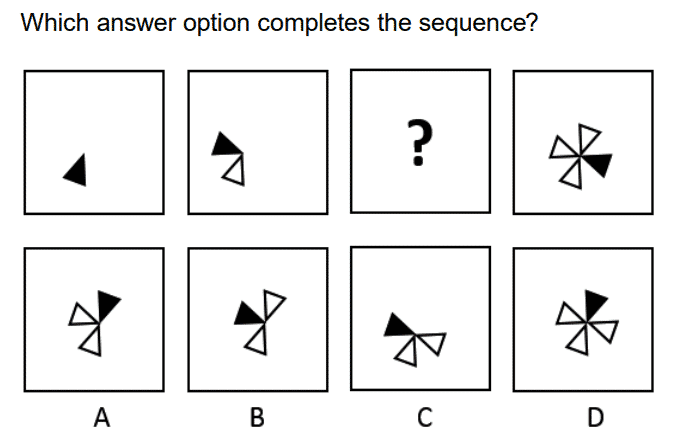Click the letter B label
The height and width of the screenshot is (444, 690).
click(257, 418)
